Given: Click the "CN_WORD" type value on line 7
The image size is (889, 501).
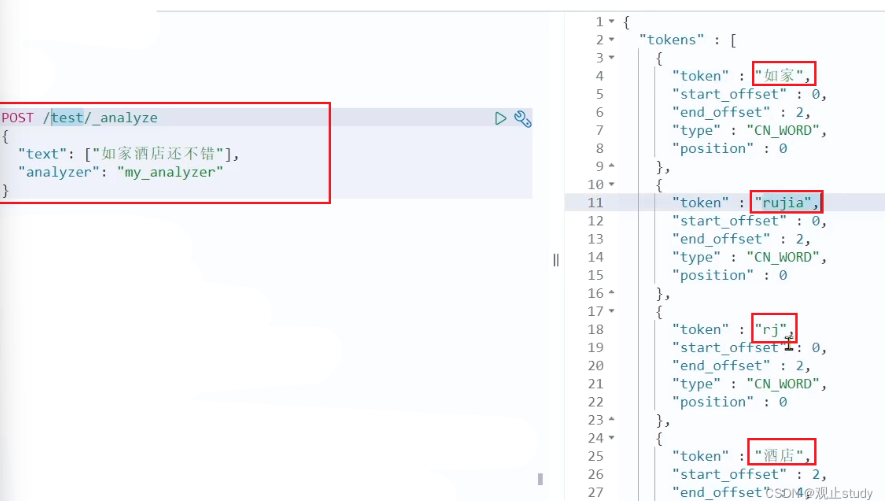Looking at the screenshot, I should click(x=783, y=130).
